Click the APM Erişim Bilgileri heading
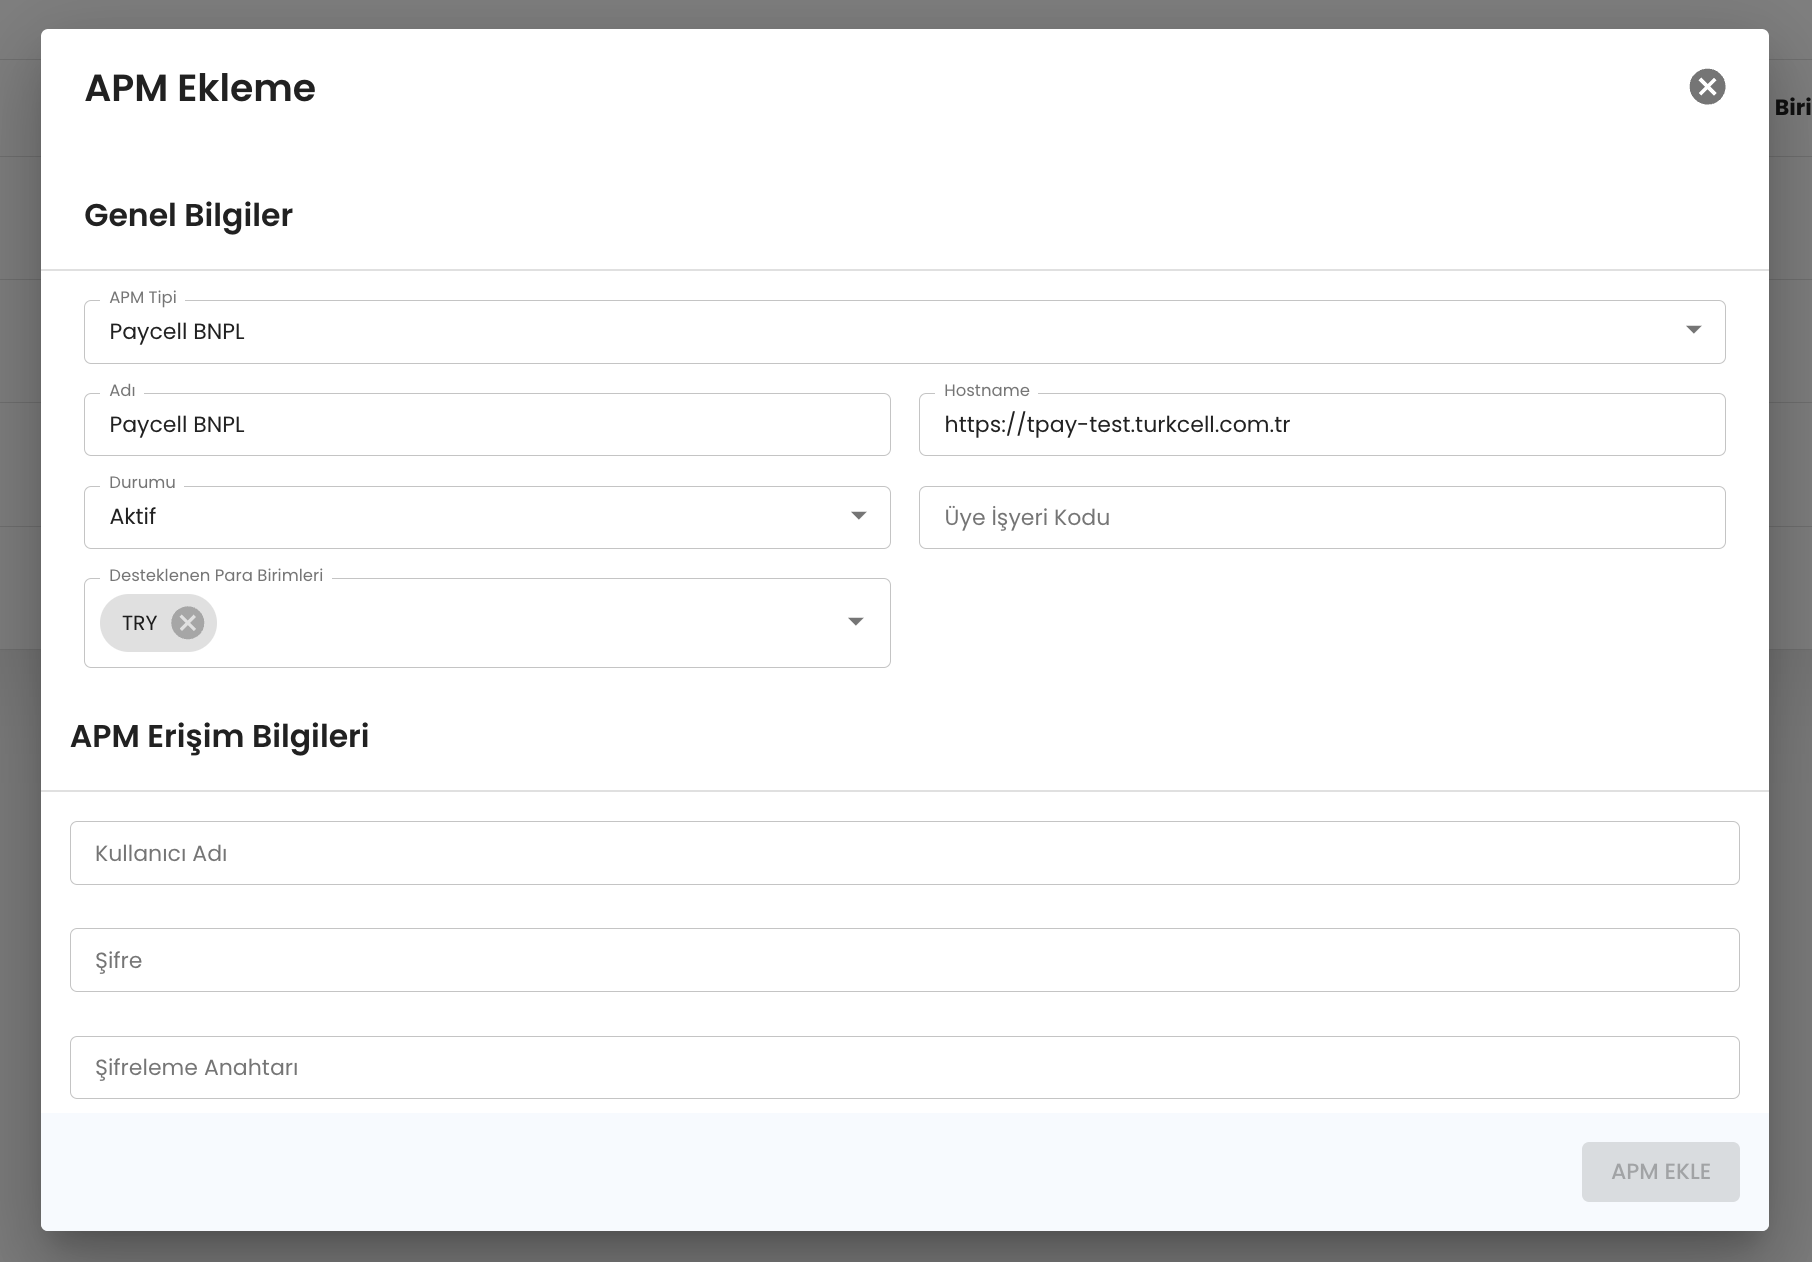 [x=219, y=736]
